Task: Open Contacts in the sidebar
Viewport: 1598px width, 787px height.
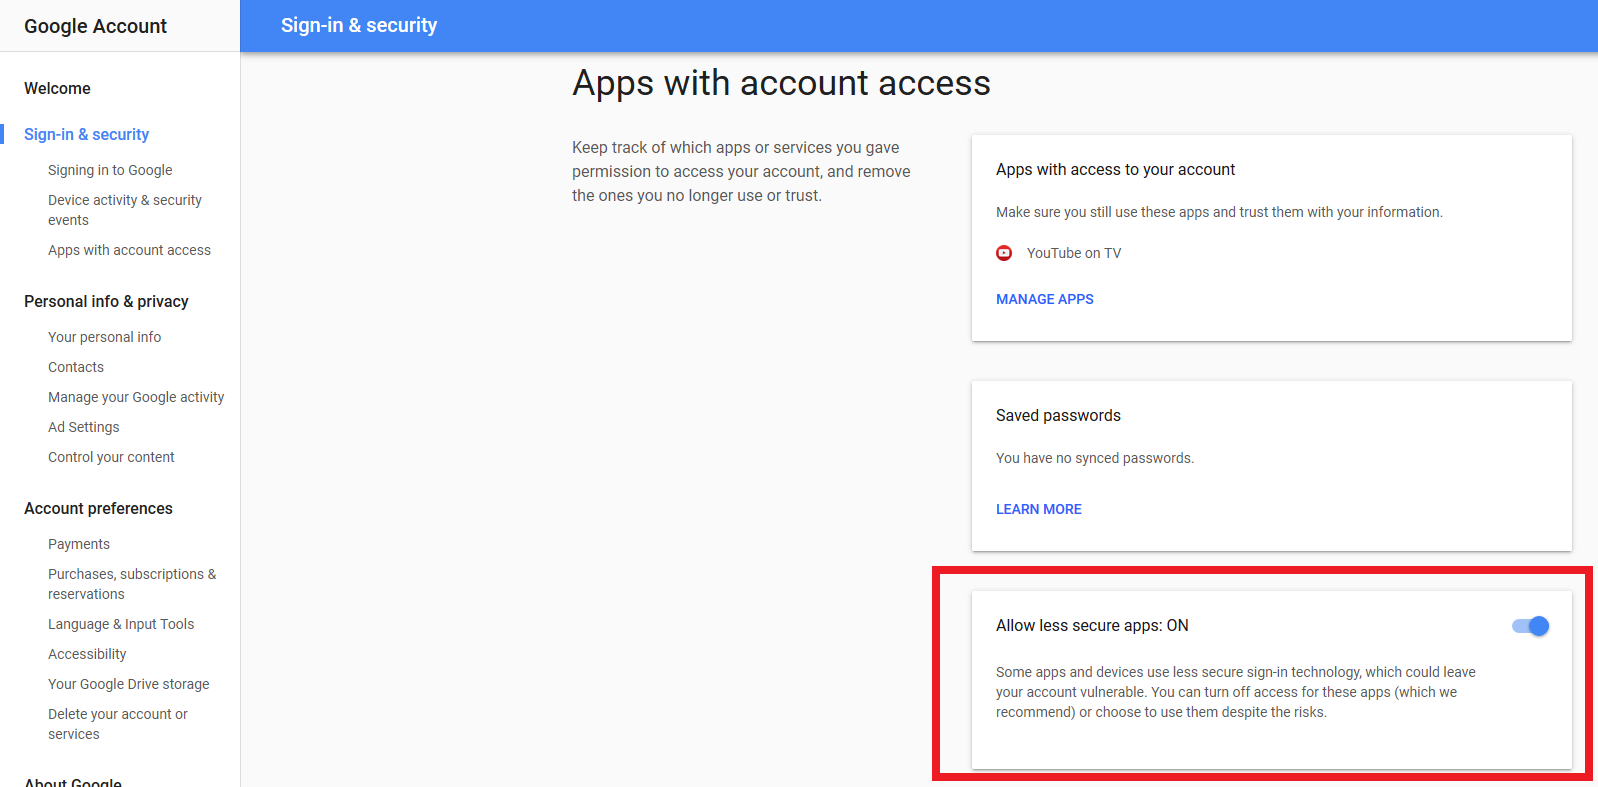Action: pos(76,367)
